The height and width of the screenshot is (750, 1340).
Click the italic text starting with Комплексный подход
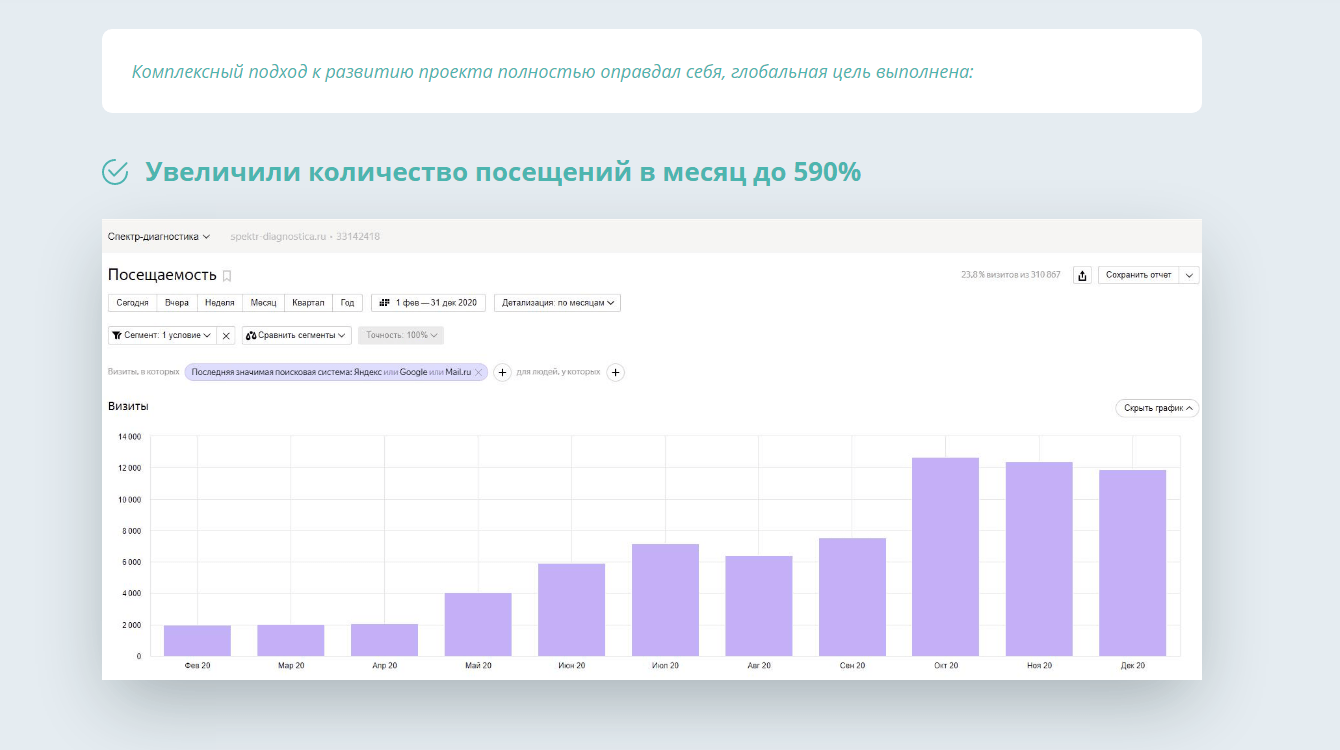click(553, 72)
